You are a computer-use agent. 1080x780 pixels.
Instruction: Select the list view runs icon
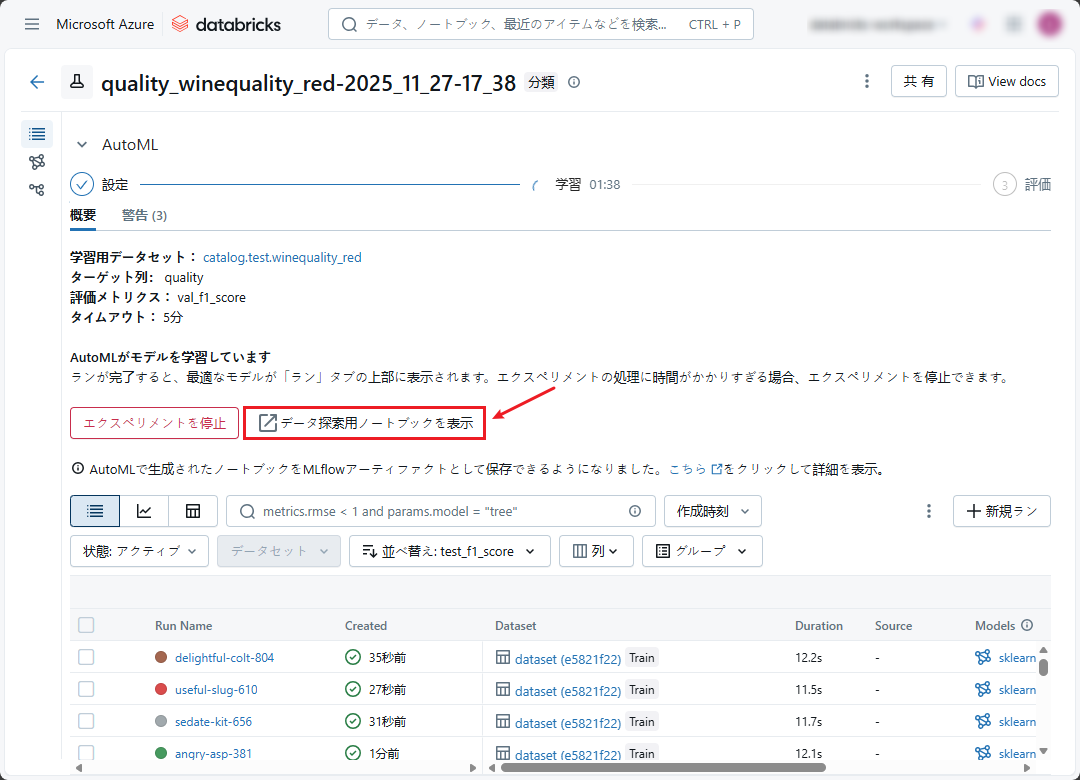coord(95,511)
